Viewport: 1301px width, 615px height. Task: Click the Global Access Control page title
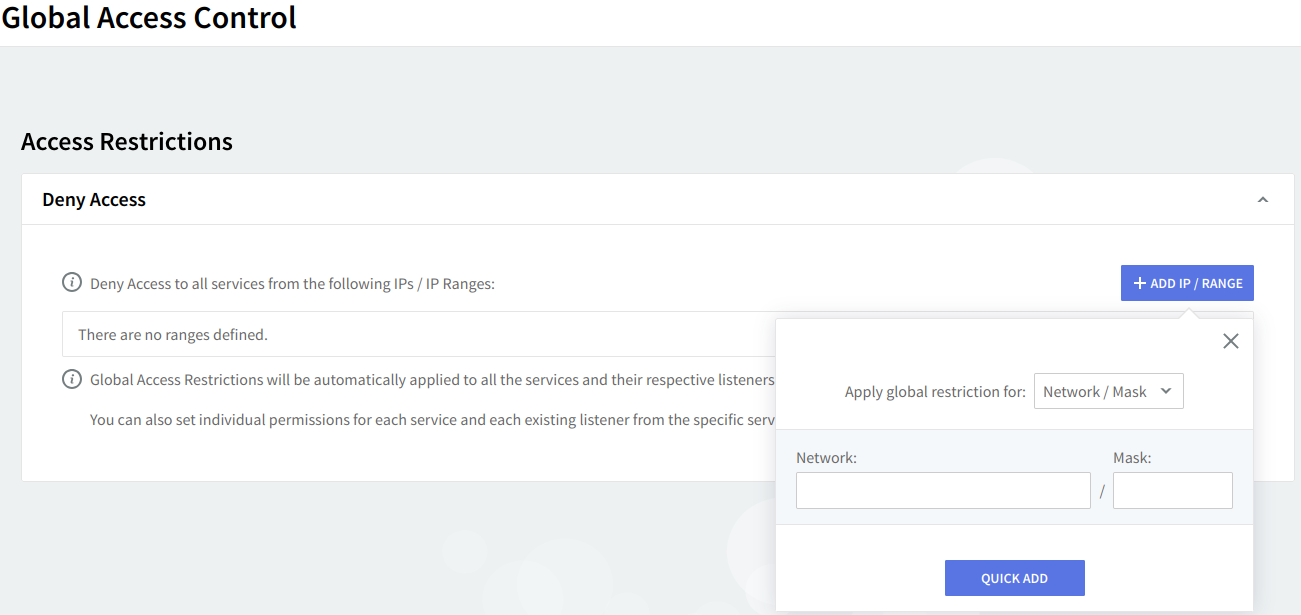click(x=149, y=18)
